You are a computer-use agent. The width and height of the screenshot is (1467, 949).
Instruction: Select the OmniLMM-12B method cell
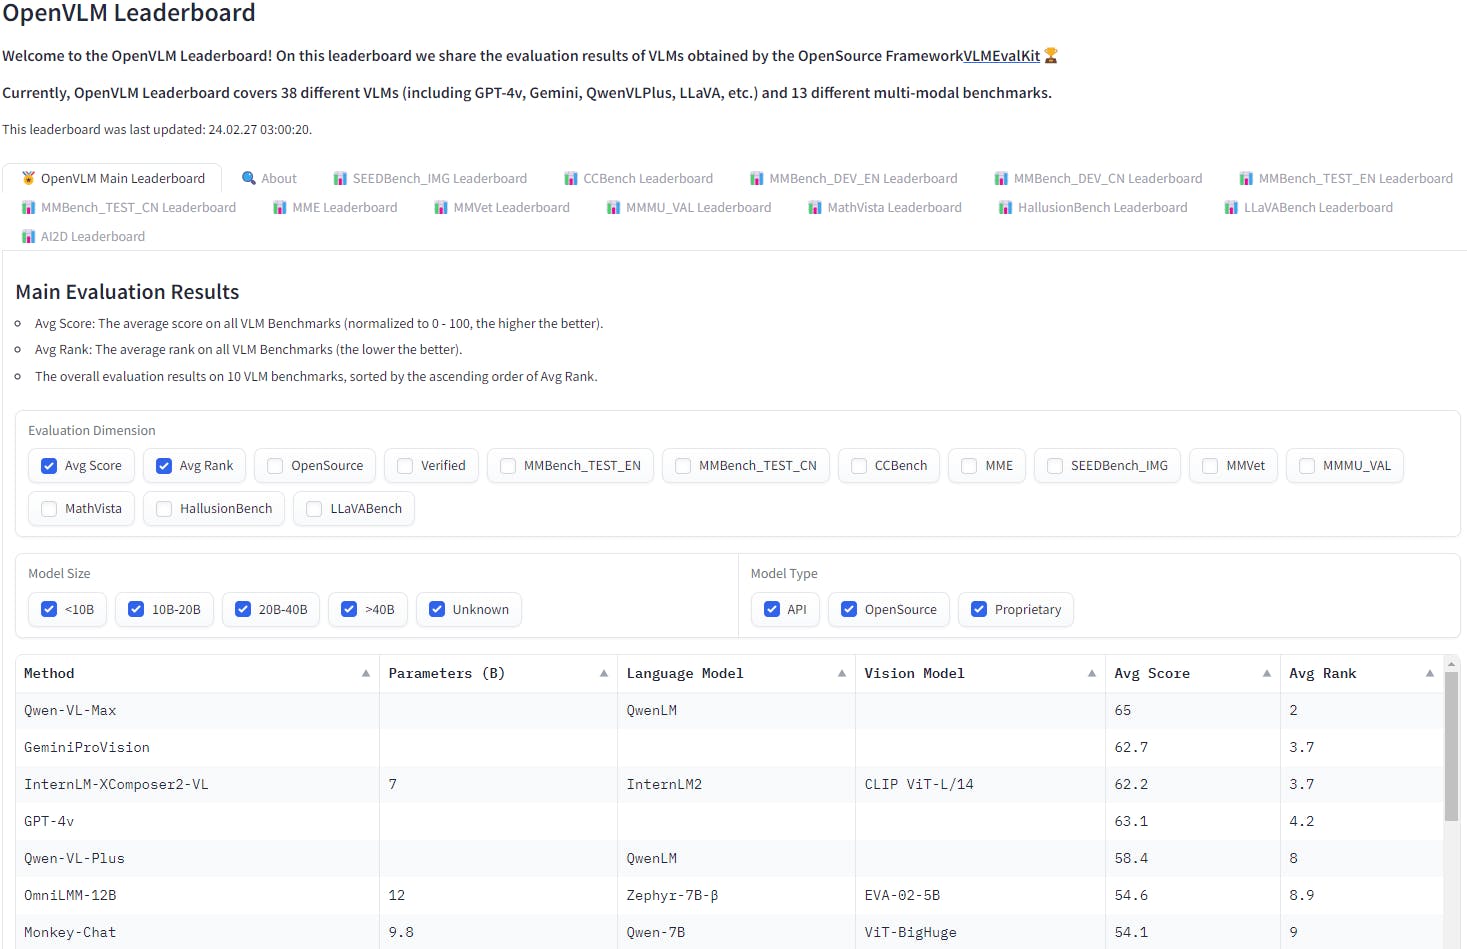(x=198, y=896)
